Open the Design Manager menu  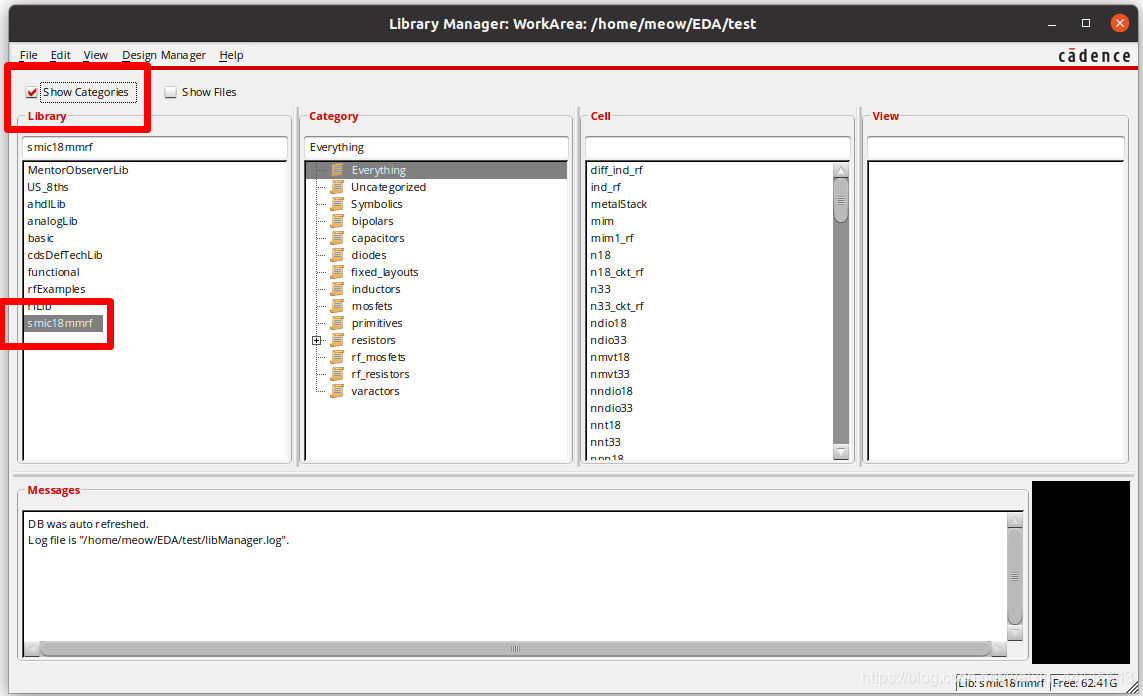[164, 55]
